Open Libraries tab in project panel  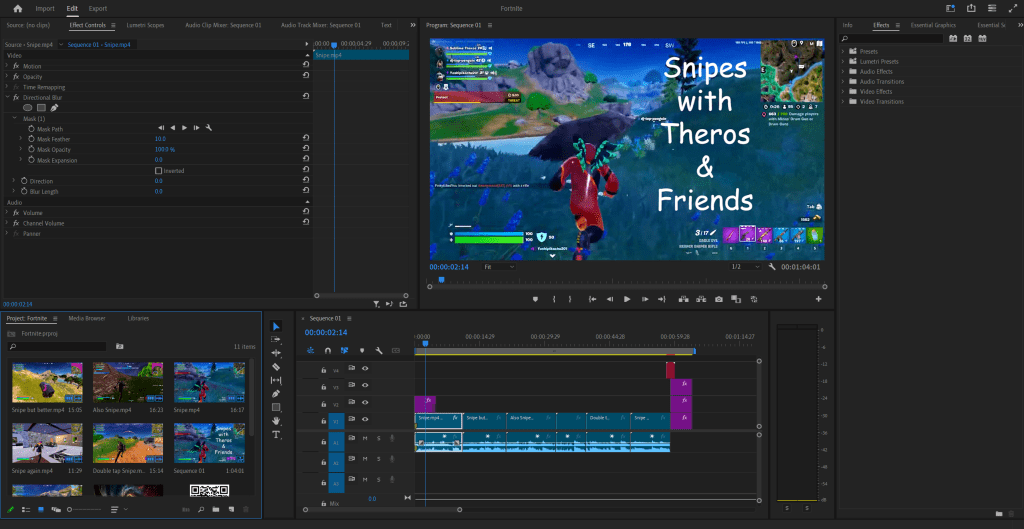pos(138,319)
